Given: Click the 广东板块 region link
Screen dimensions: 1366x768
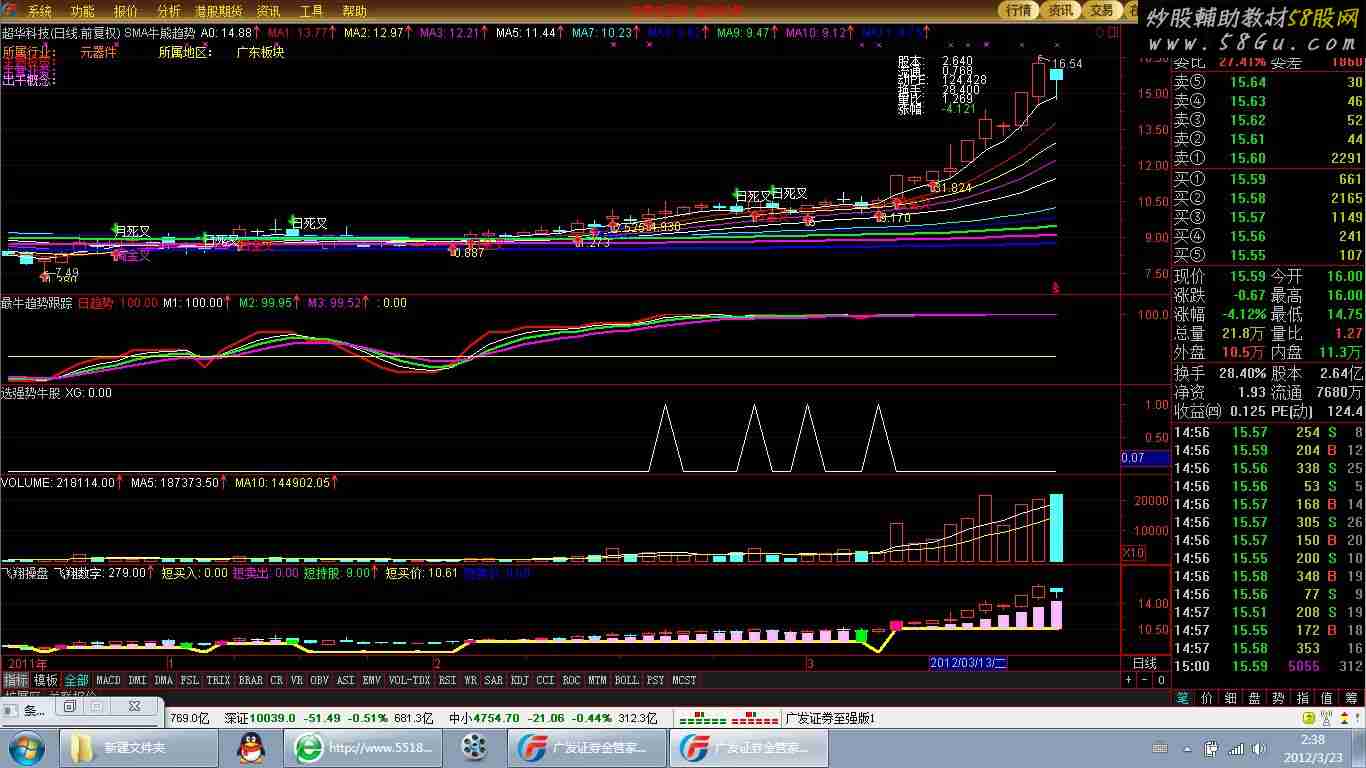Looking at the screenshot, I should pyautogui.click(x=260, y=52).
